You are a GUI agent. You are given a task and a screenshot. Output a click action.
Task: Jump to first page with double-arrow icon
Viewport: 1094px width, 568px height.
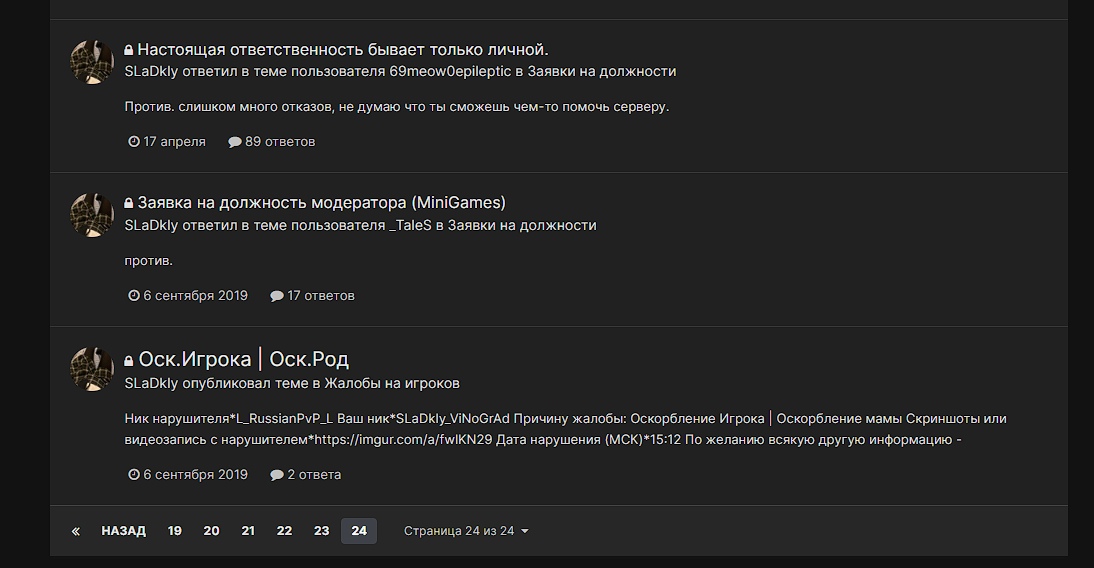coord(75,531)
